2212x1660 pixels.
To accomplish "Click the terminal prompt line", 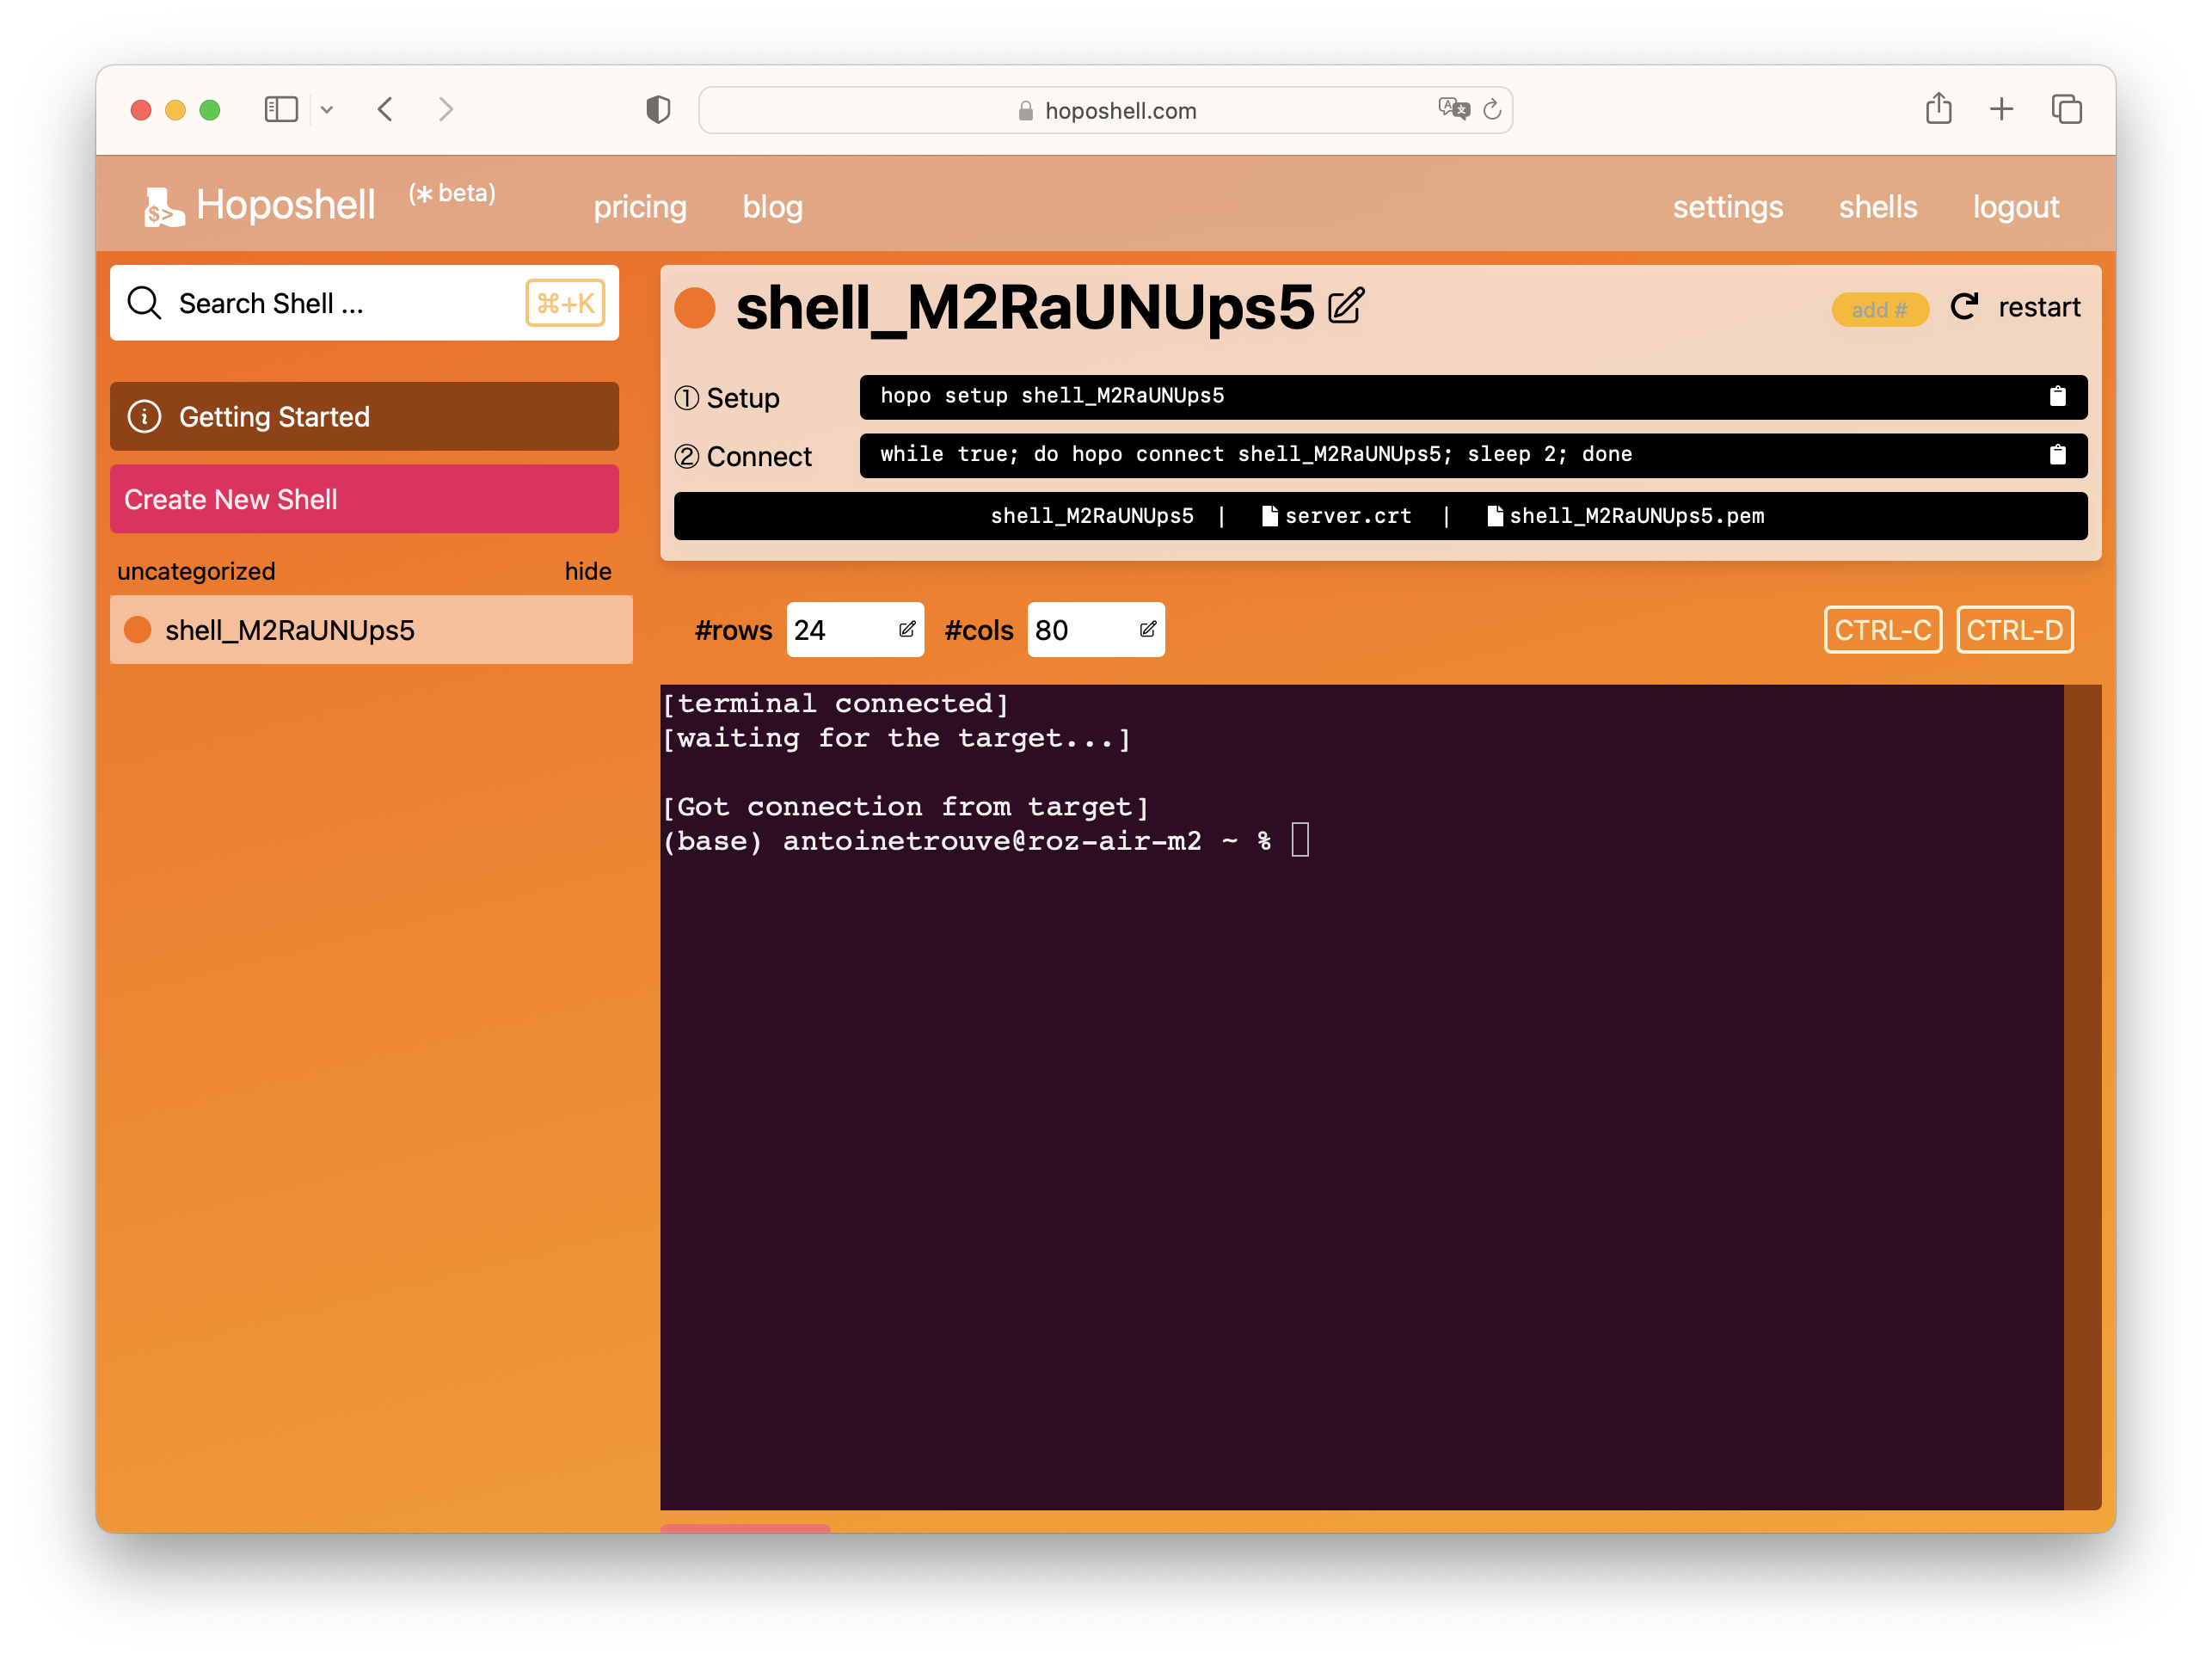I will pyautogui.click(x=985, y=840).
